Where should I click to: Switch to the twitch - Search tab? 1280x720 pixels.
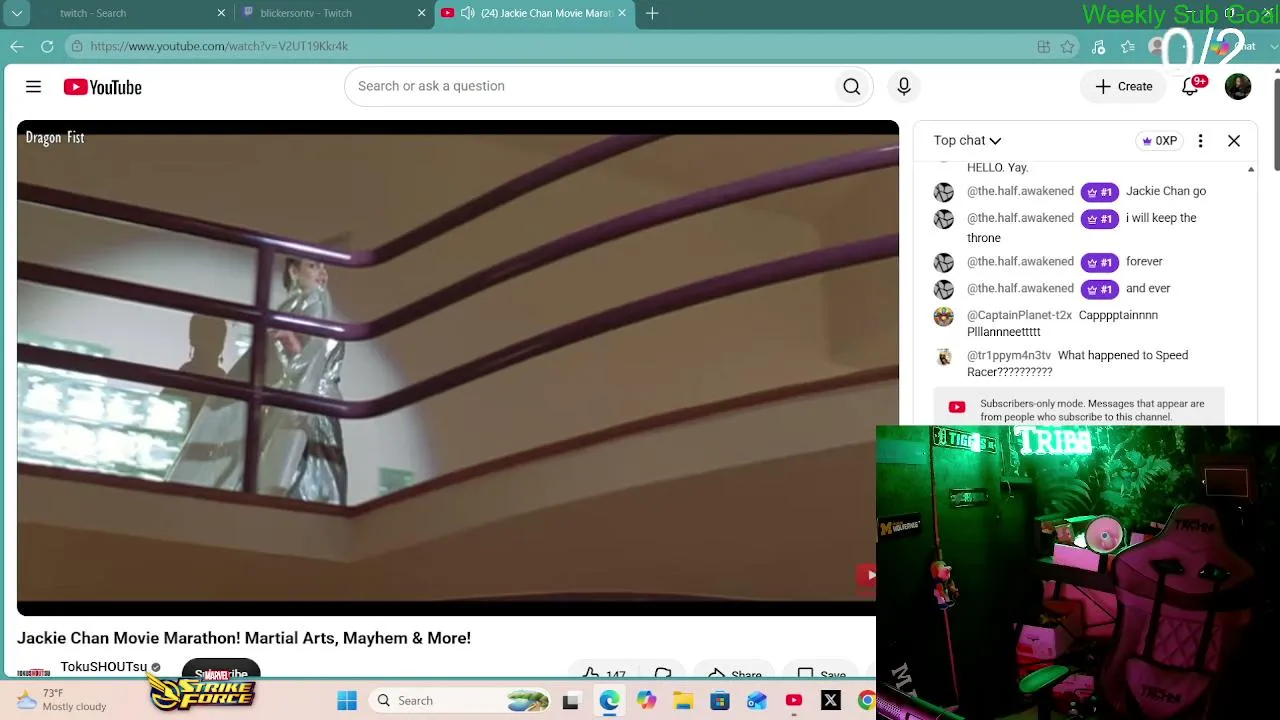coord(132,13)
